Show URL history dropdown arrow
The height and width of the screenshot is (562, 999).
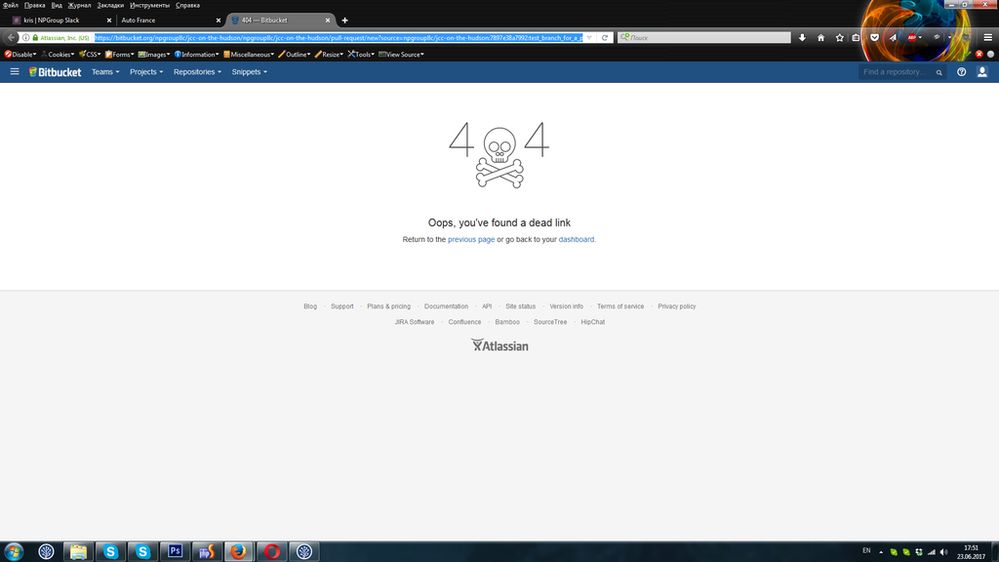589,38
